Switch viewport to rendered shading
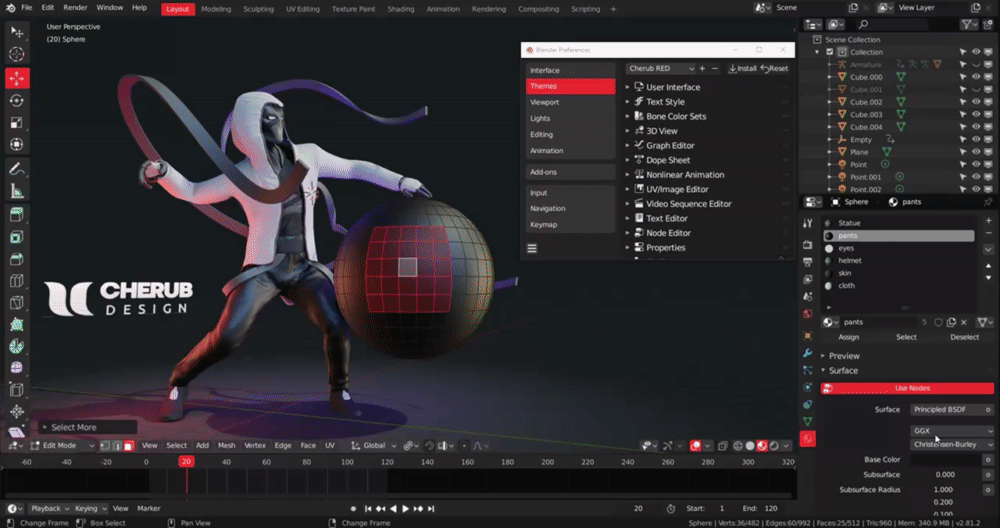 pos(774,446)
